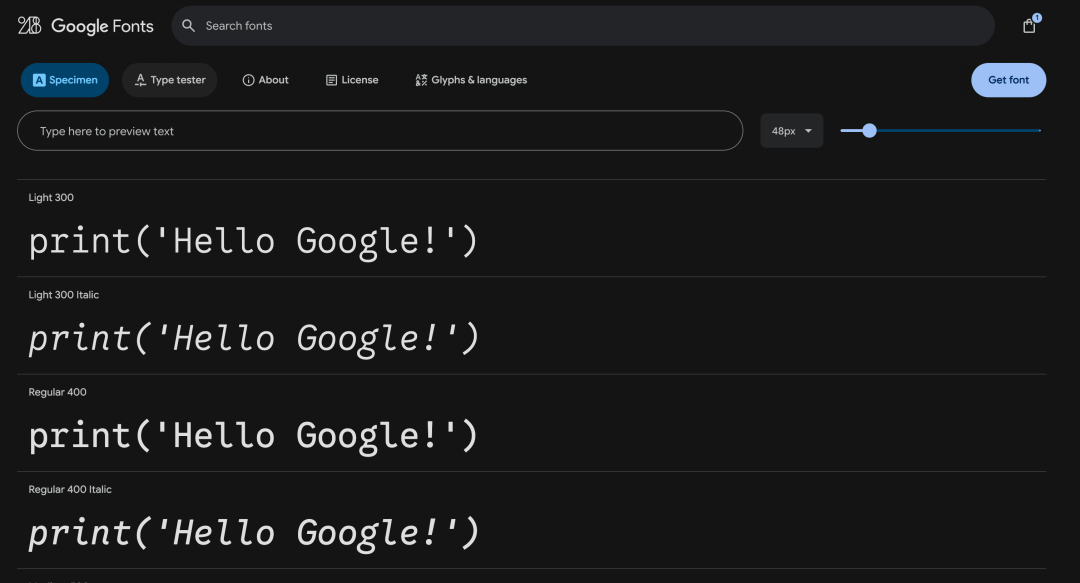Click the search magnifier icon
The height and width of the screenshot is (583, 1080).
point(189,26)
